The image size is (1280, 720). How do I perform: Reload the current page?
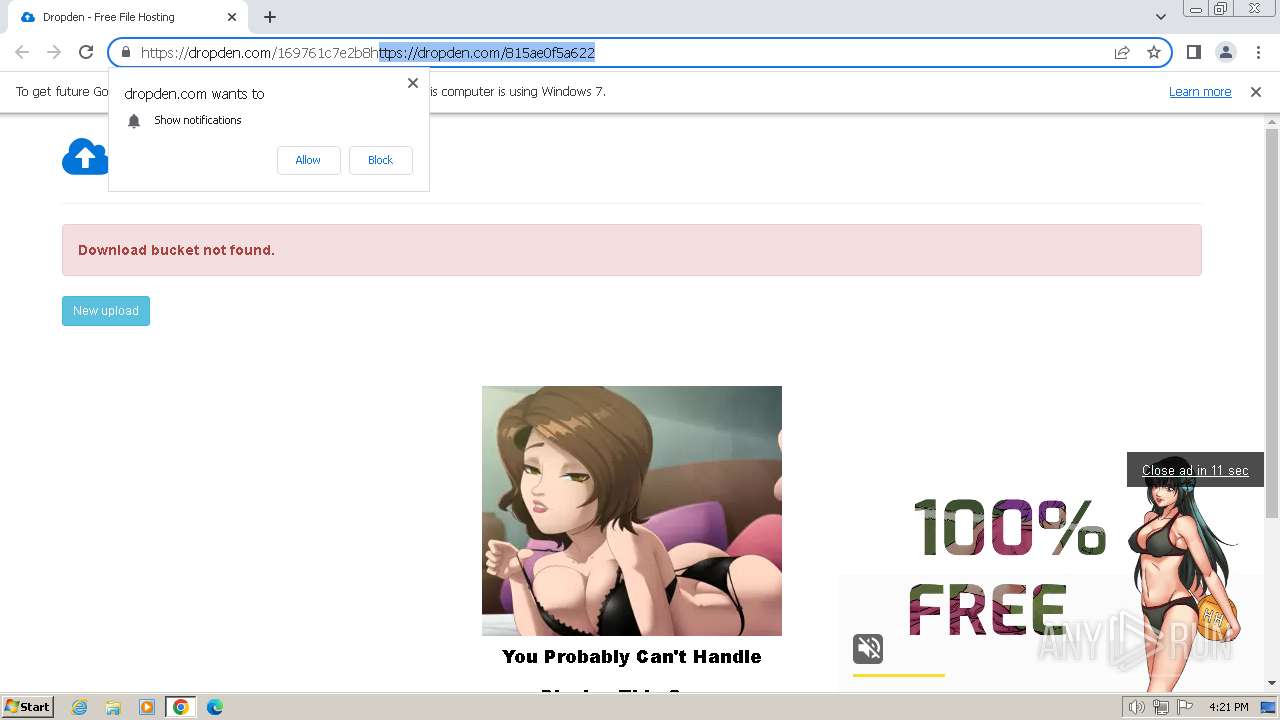pos(86,52)
